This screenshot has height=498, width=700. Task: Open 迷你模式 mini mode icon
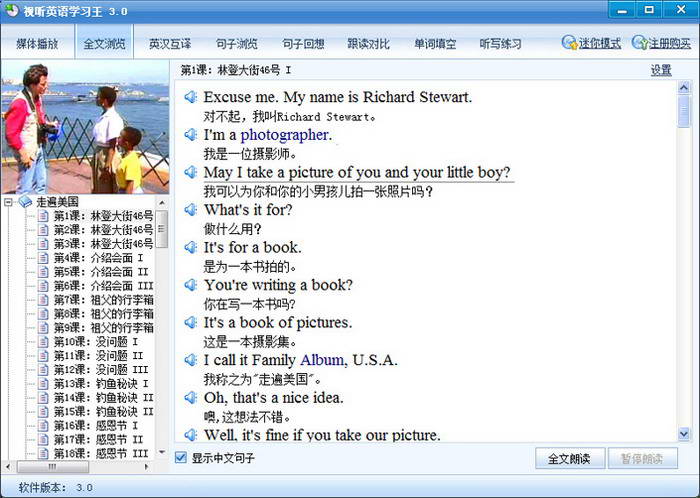[x=570, y=43]
